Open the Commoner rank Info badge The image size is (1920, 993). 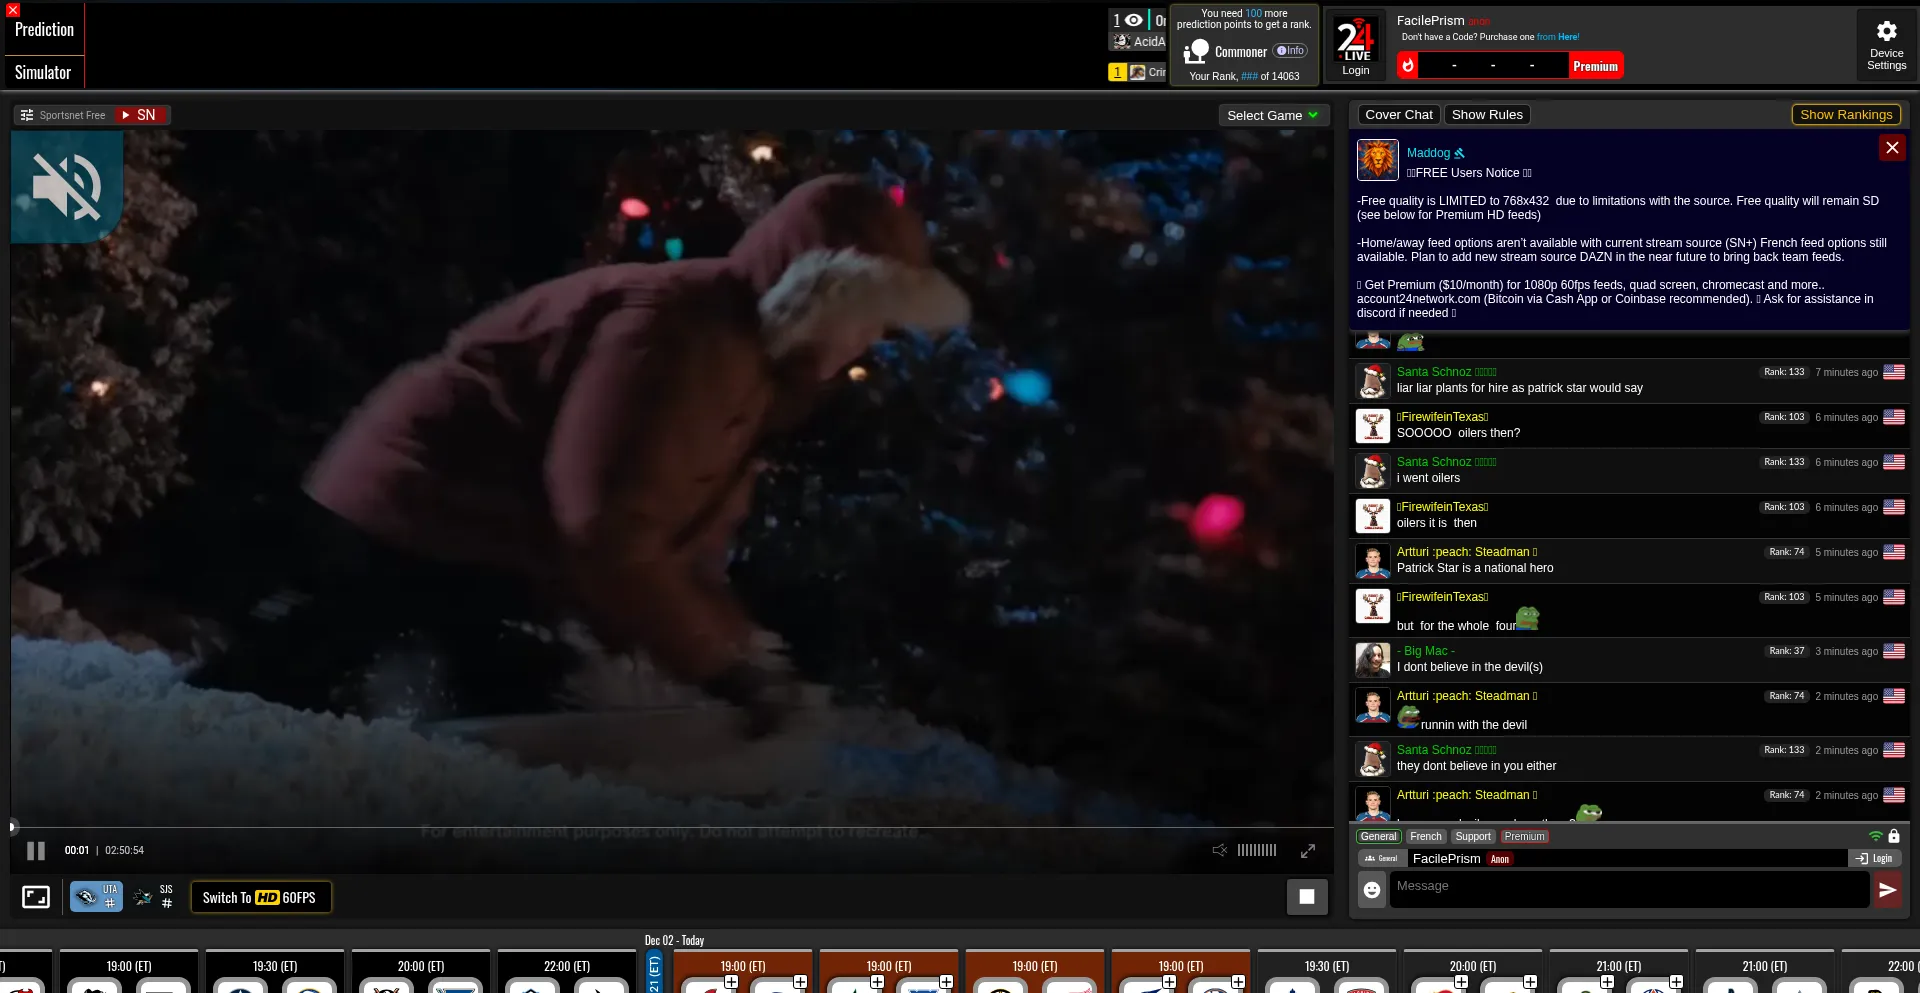1290,51
